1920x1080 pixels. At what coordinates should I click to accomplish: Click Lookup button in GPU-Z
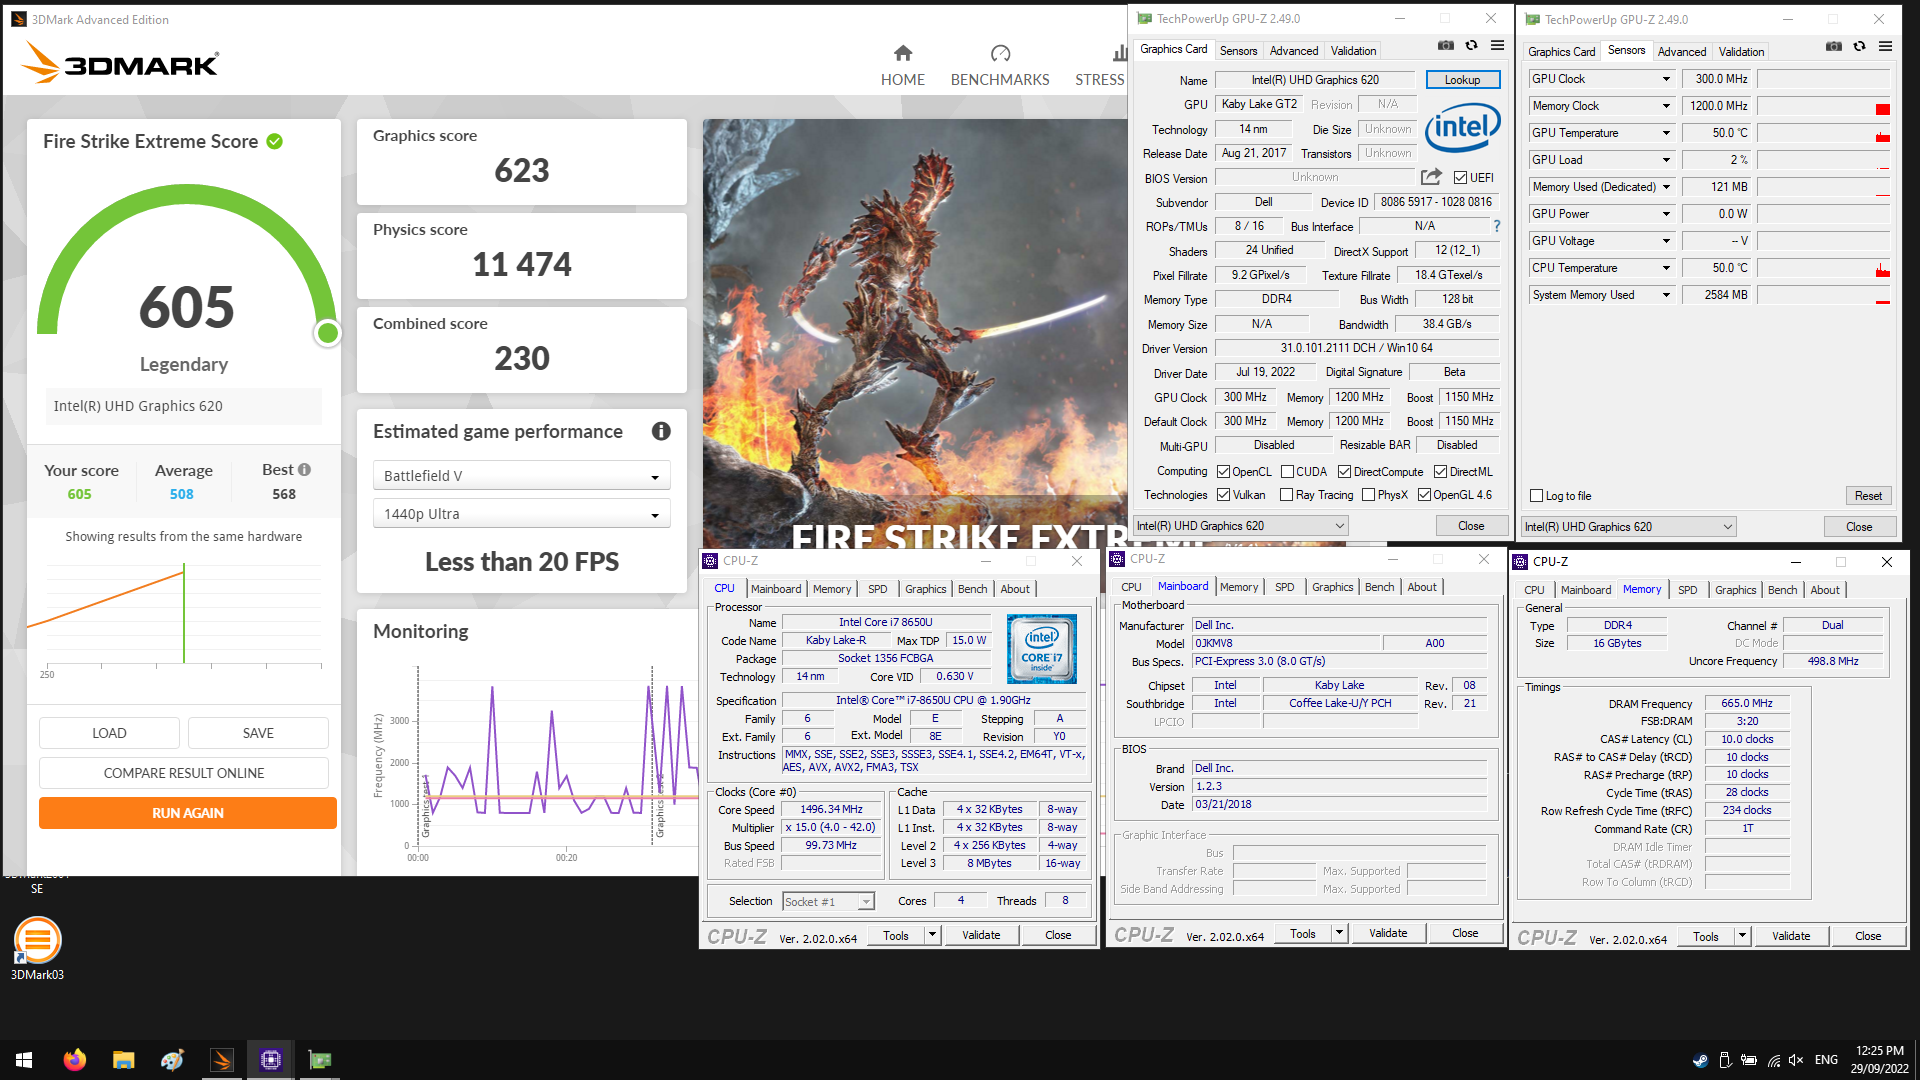[x=1462, y=80]
